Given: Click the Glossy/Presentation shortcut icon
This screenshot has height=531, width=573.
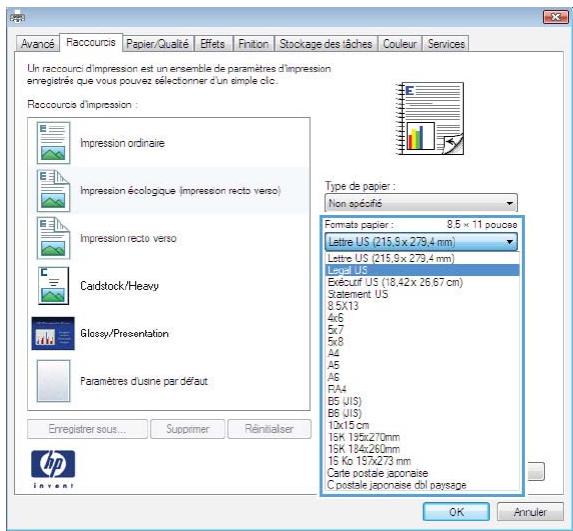Looking at the screenshot, I should (x=53, y=333).
